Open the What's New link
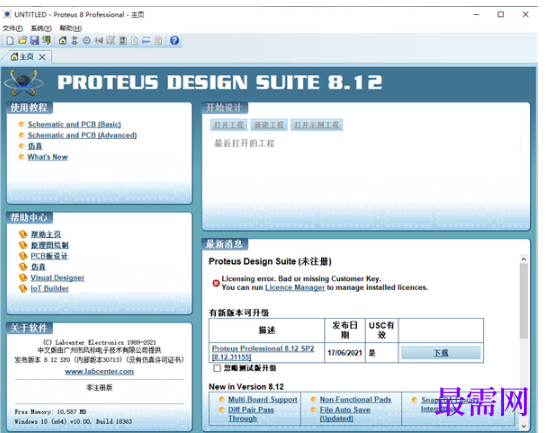This screenshot has height=433, width=547. 48,157
